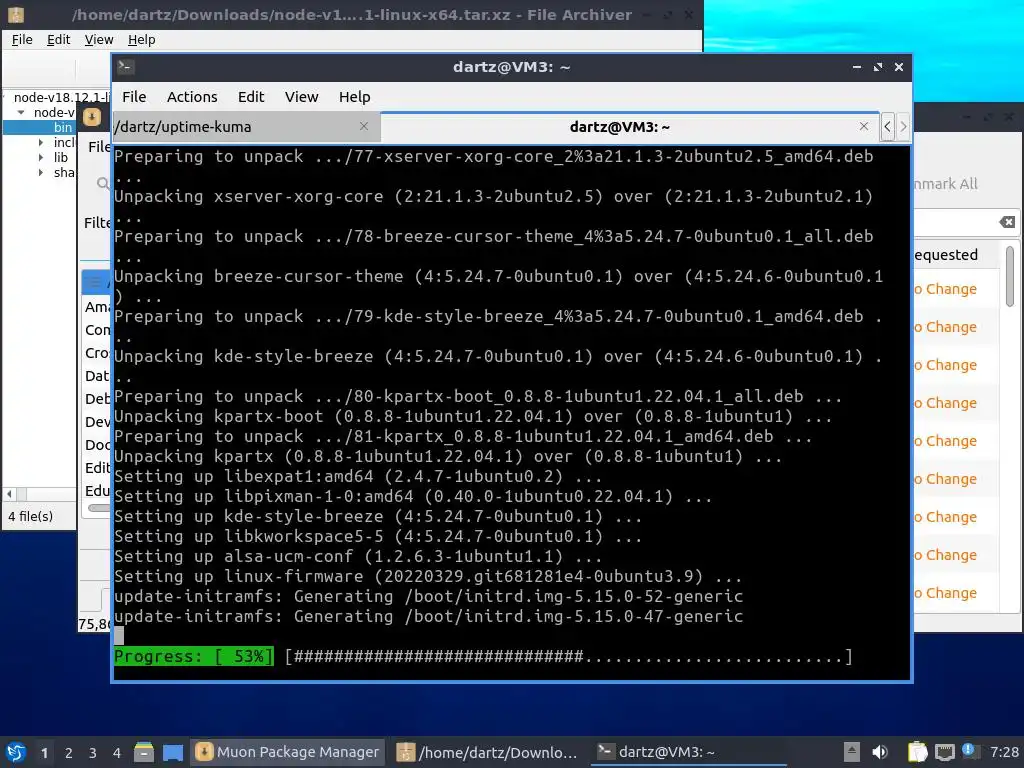Open the terminal View menu
The image size is (1024, 768).
click(301, 97)
